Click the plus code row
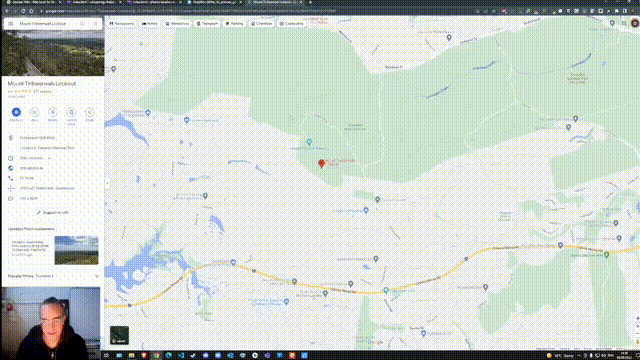The height and width of the screenshot is (360, 640). pos(53,188)
